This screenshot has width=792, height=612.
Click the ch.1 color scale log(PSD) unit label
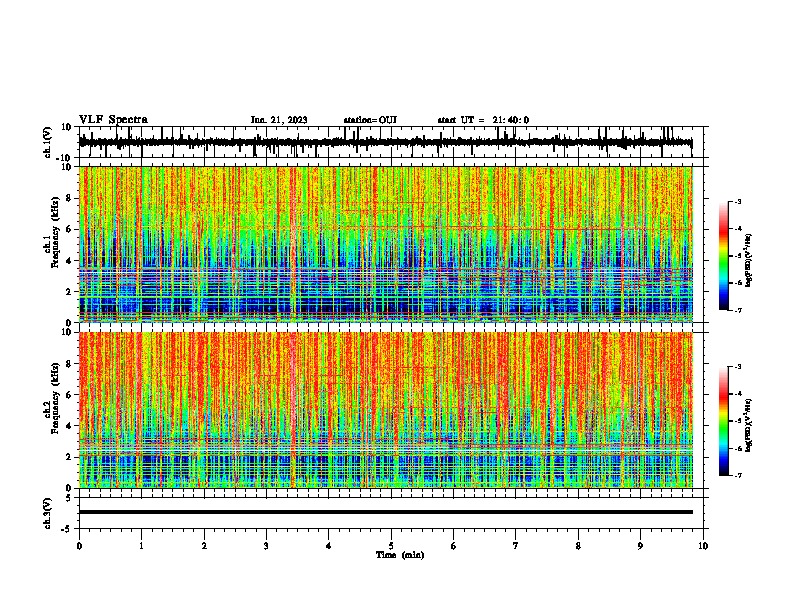(x=749, y=261)
